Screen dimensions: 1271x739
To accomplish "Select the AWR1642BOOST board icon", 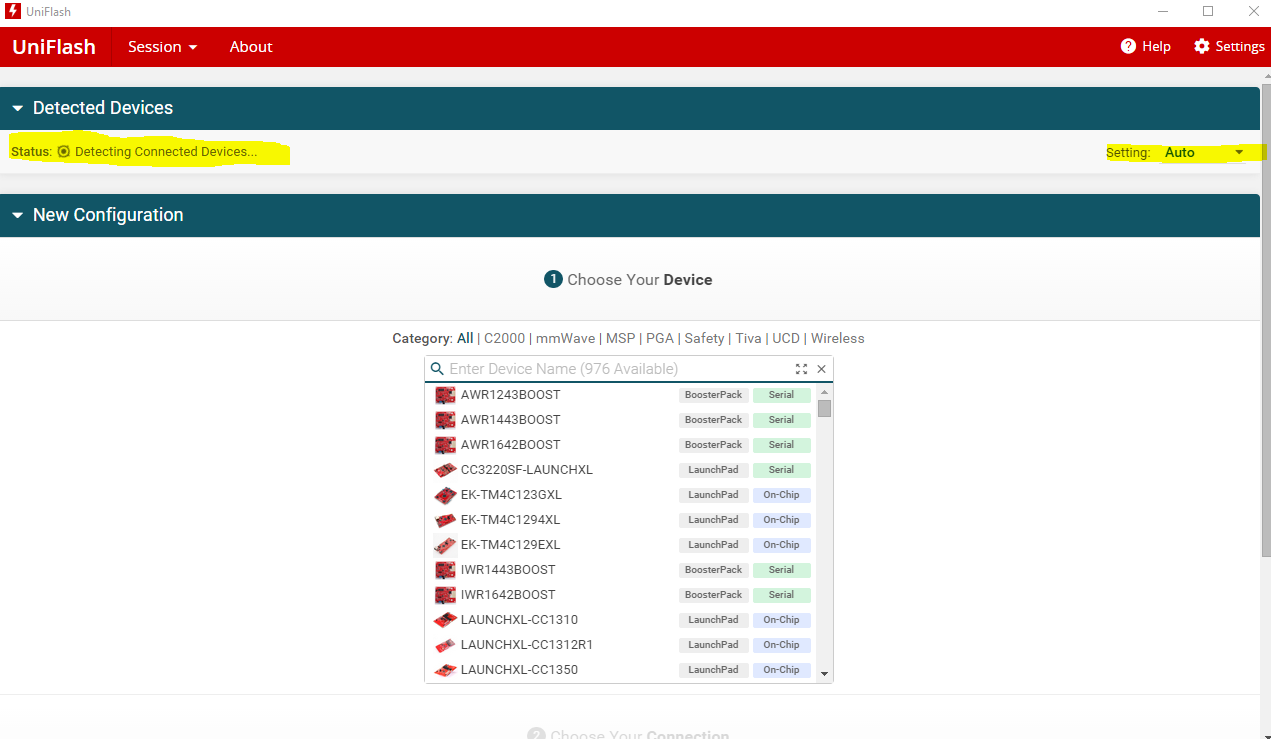I will (x=445, y=445).
